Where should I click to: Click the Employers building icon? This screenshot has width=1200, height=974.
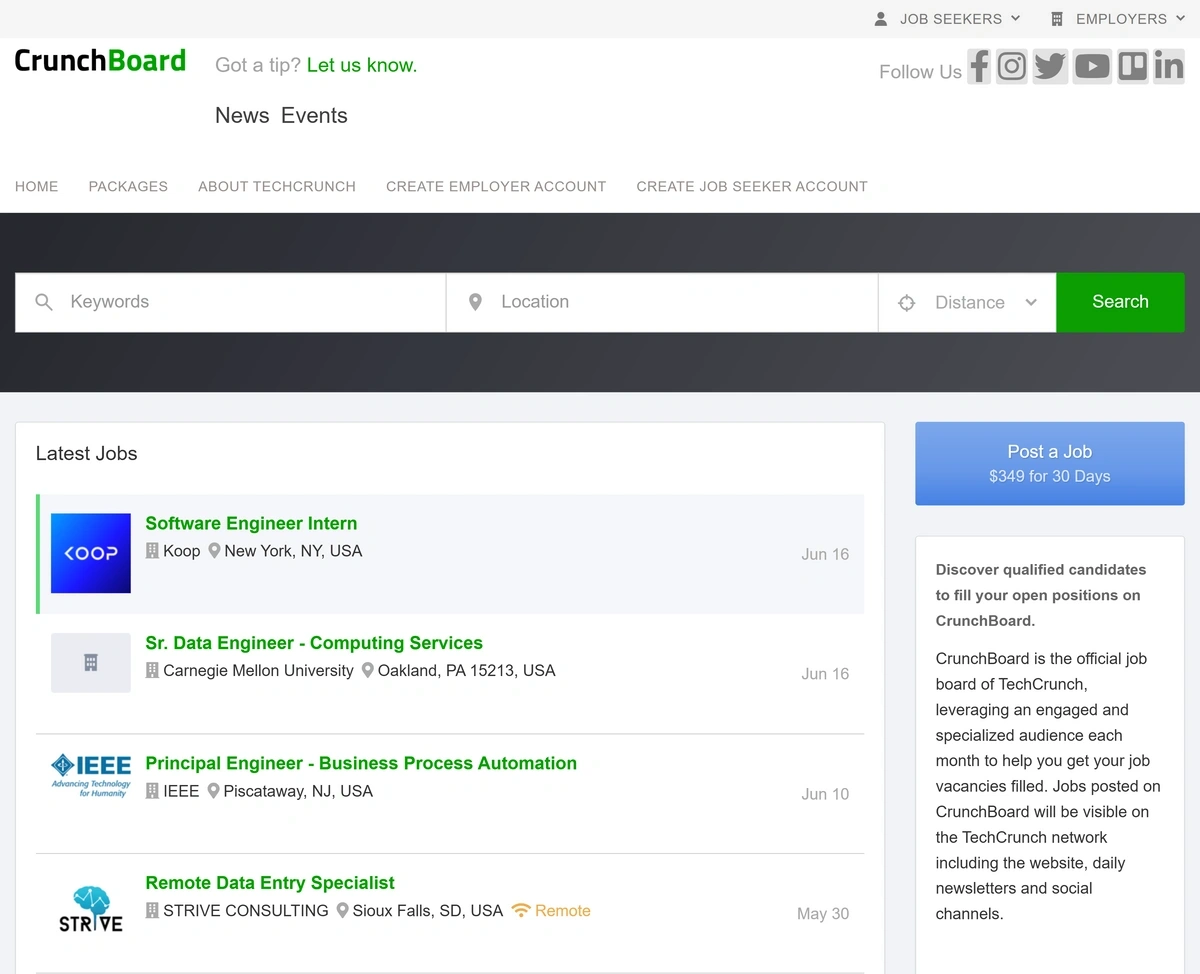coord(1057,19)
